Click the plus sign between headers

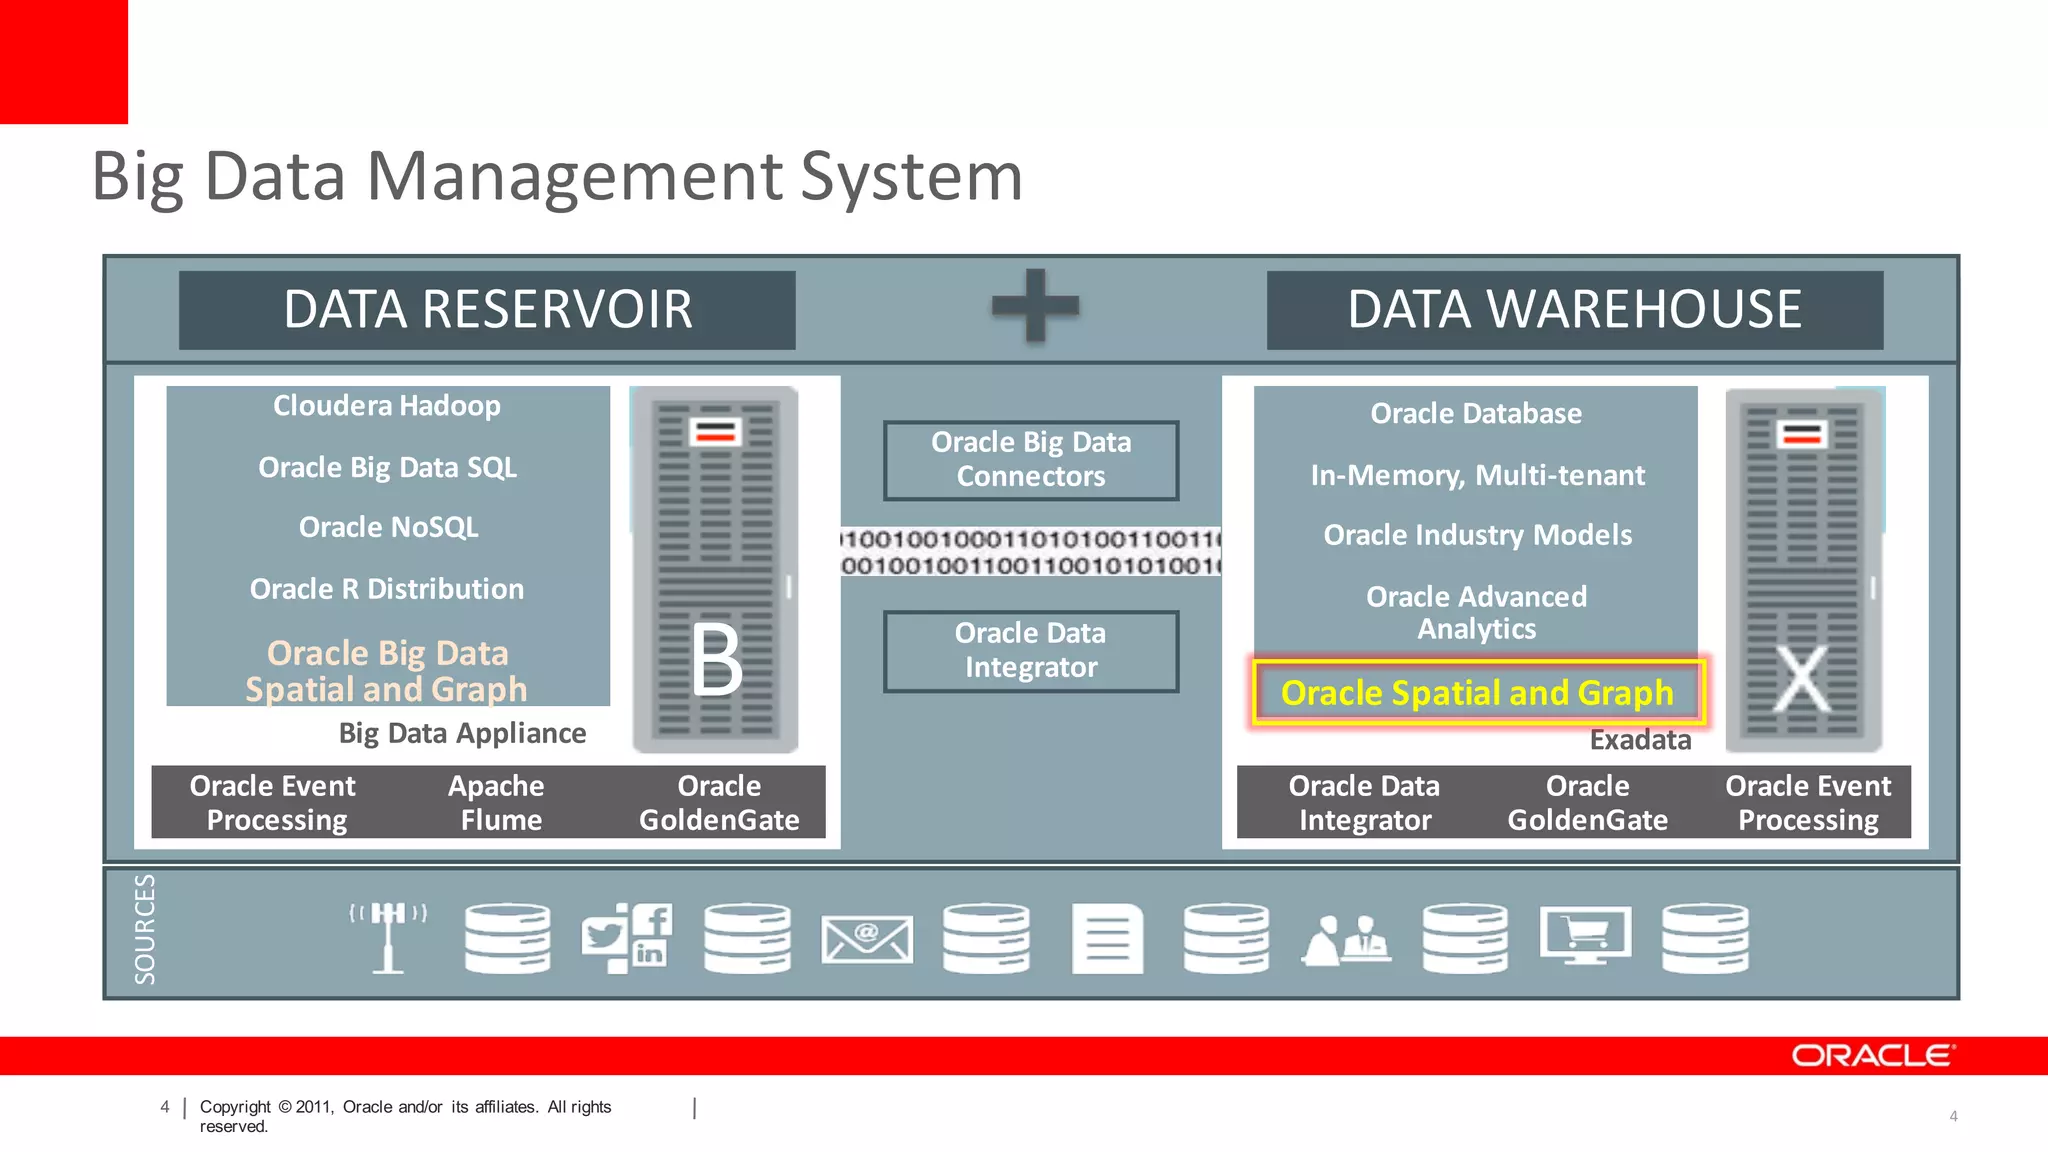click(x=1034, y=305)
